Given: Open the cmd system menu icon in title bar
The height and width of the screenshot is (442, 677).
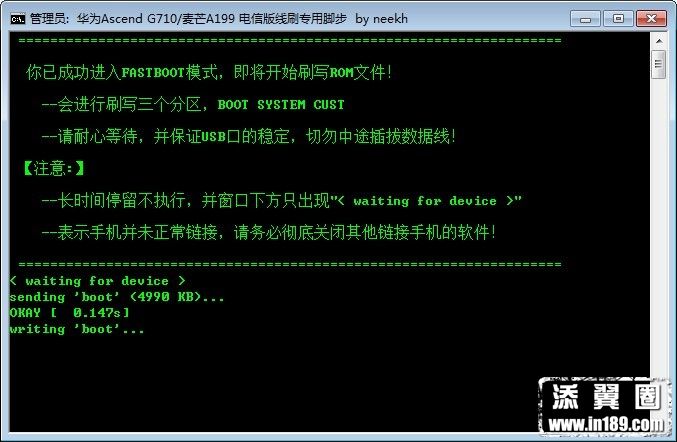Looking at the screenshot, I should (18, 19).
